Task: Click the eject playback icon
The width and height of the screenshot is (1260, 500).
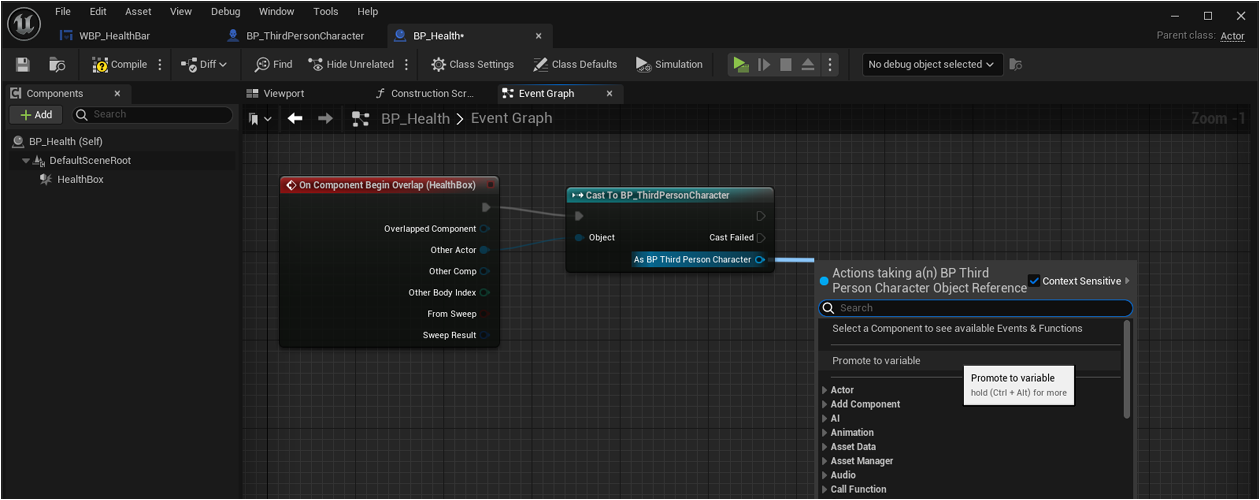Action: click(x=808, y=64)
